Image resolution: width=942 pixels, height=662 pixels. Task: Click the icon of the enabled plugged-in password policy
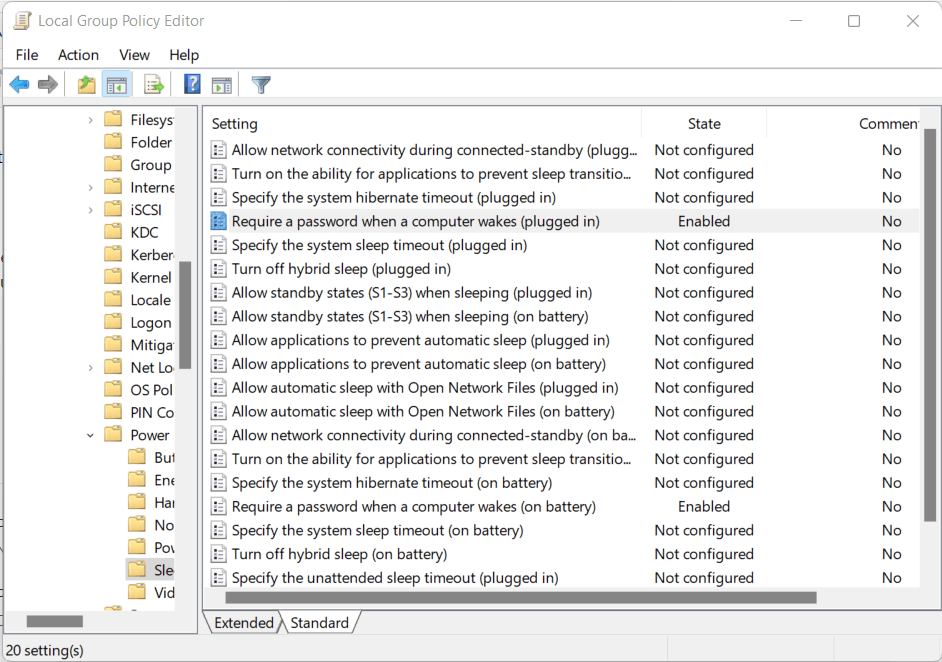[x=219, y=222]
